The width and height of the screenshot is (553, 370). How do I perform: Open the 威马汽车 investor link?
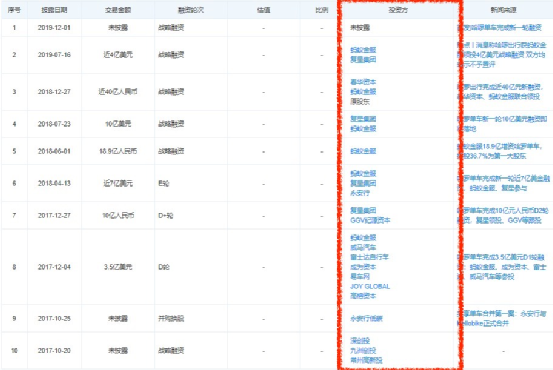363,248
